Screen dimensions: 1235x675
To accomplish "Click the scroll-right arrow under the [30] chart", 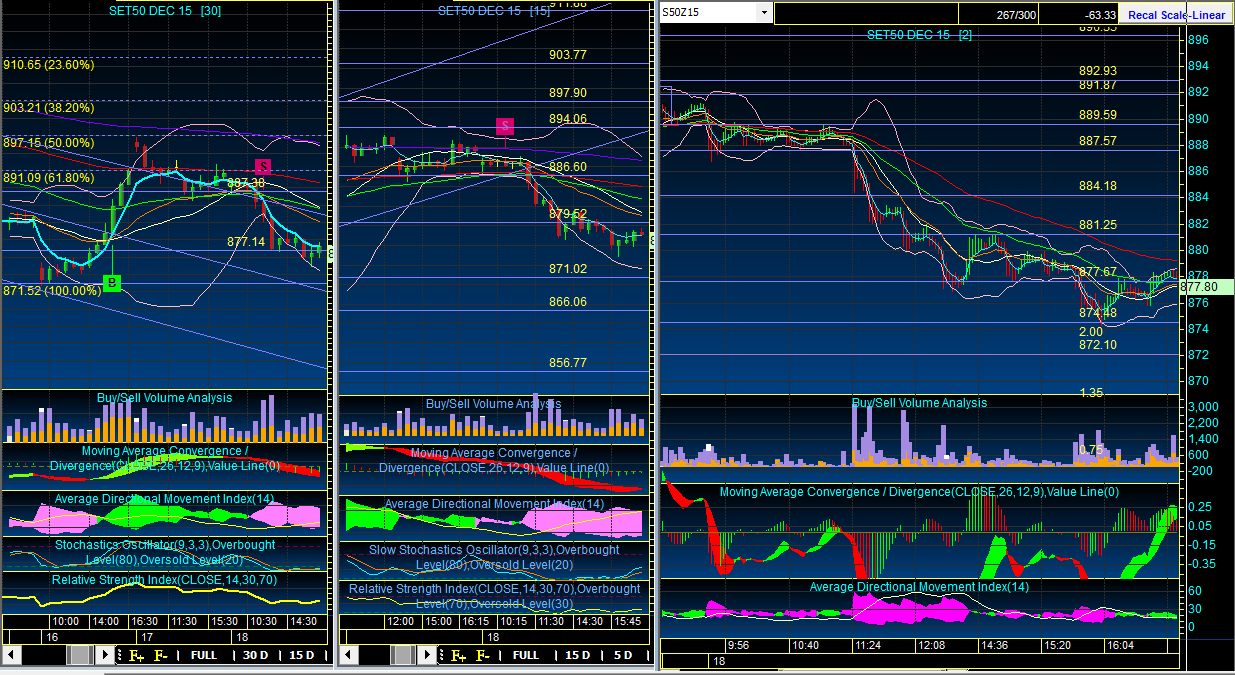I will click(104, 655).
